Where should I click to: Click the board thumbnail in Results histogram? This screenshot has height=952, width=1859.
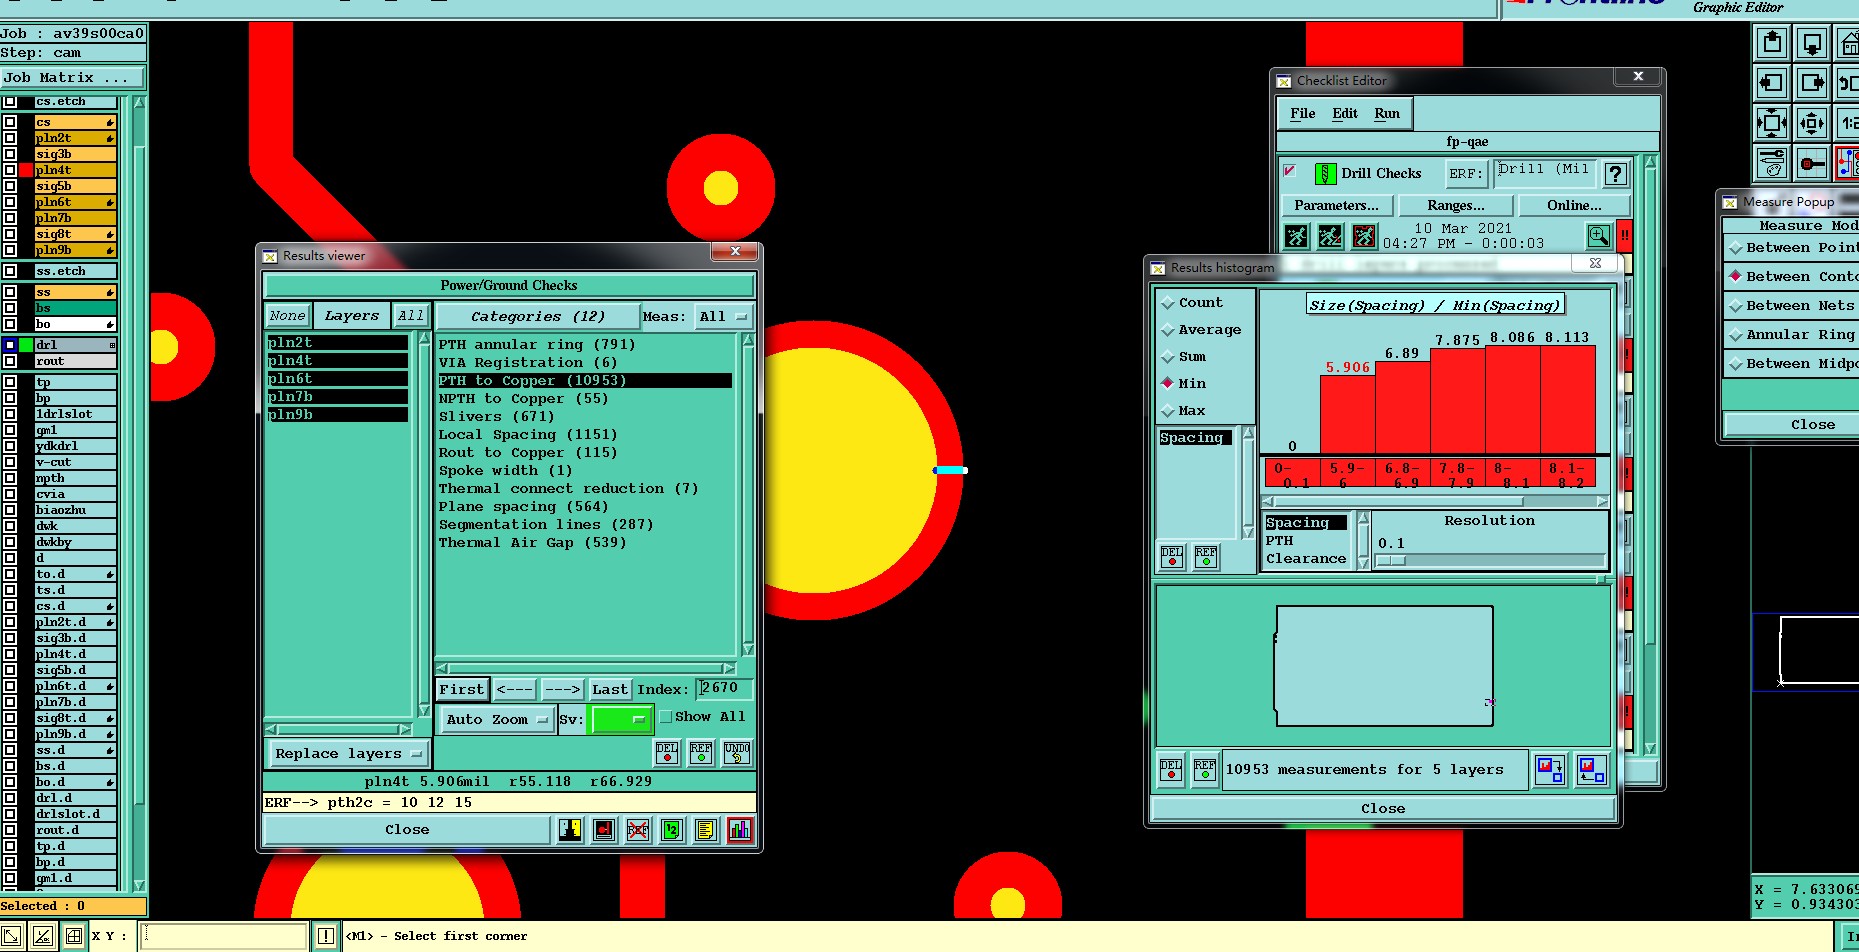coord(1384,666)
